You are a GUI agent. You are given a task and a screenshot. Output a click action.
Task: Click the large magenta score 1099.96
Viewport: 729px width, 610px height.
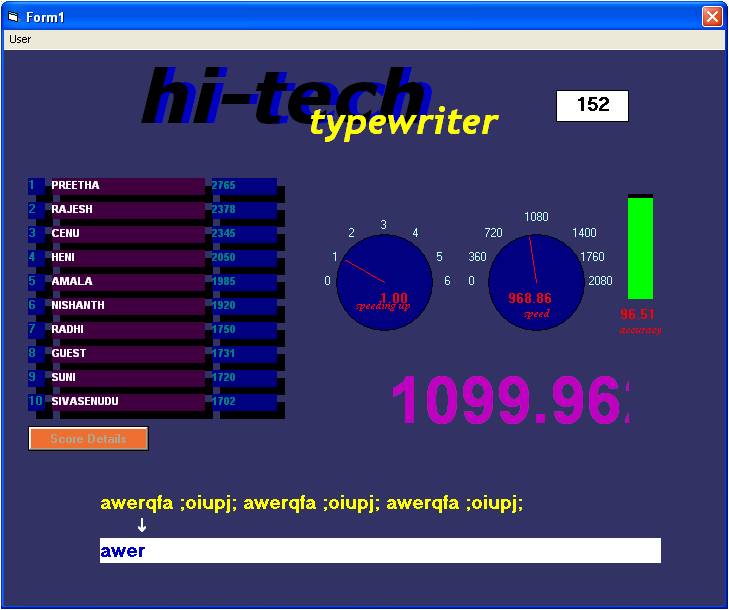(510, 400)
